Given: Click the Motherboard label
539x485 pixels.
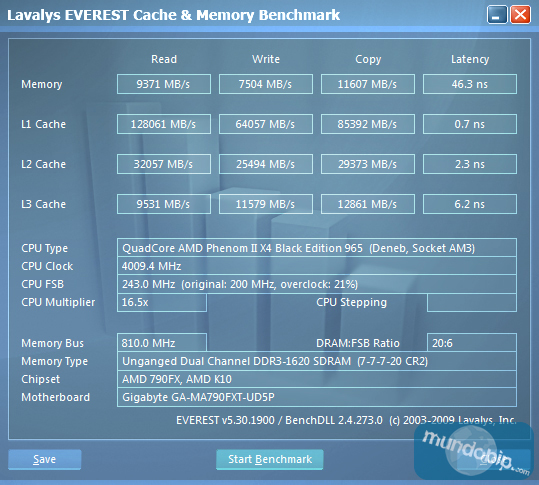Looking at the screenshot, I should (x=55, y=397).
